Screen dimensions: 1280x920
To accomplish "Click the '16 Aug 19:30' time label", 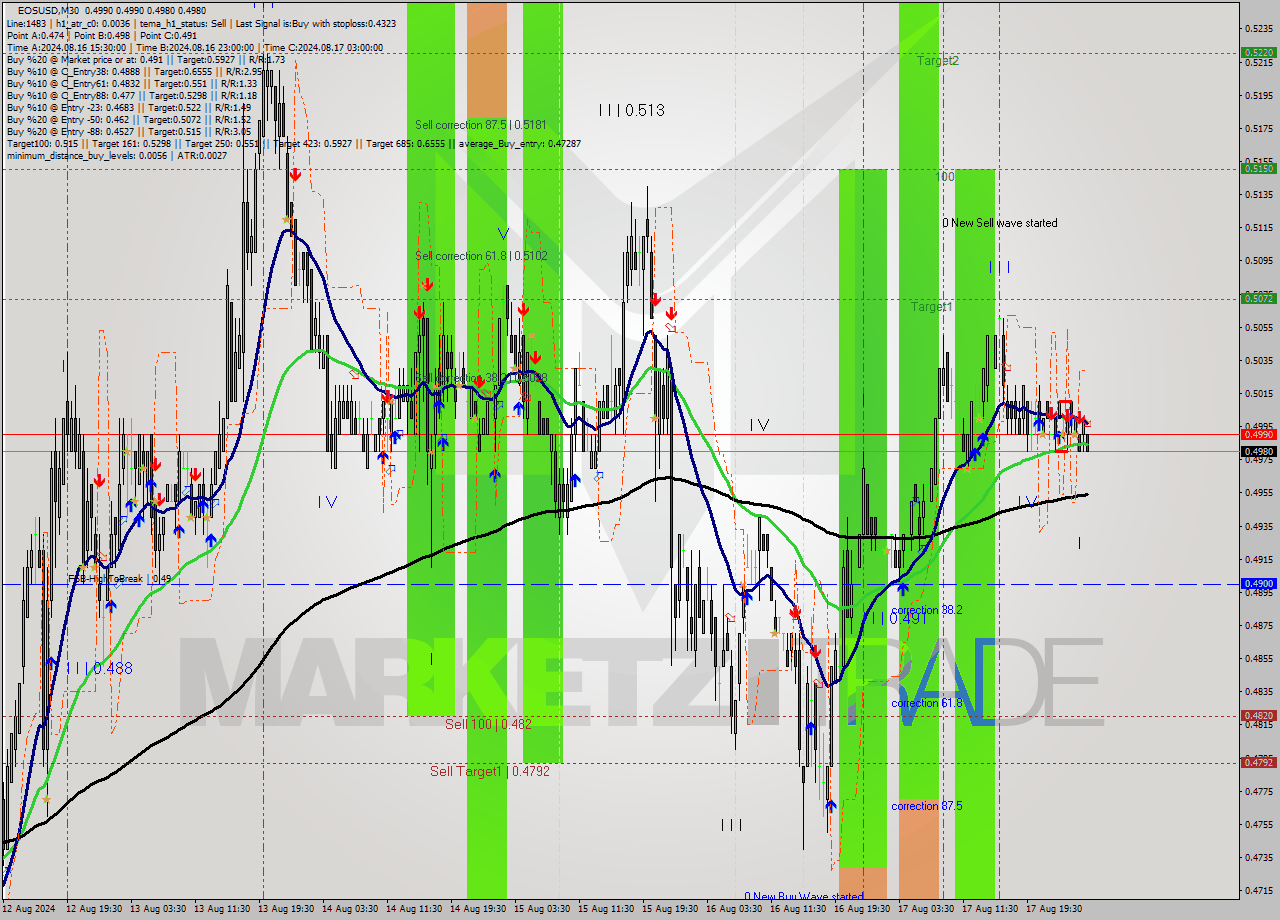I will pos(863,908).
